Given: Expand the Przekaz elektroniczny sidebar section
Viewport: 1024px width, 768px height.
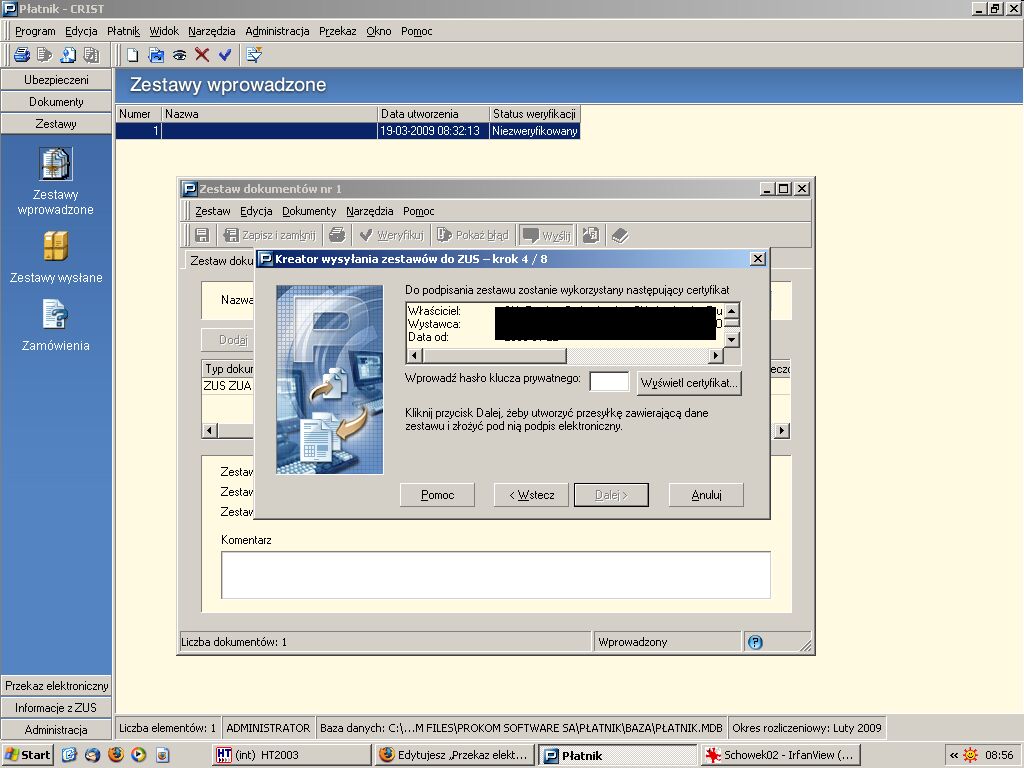Looking at the screenshot, I should tap(56, 686).
